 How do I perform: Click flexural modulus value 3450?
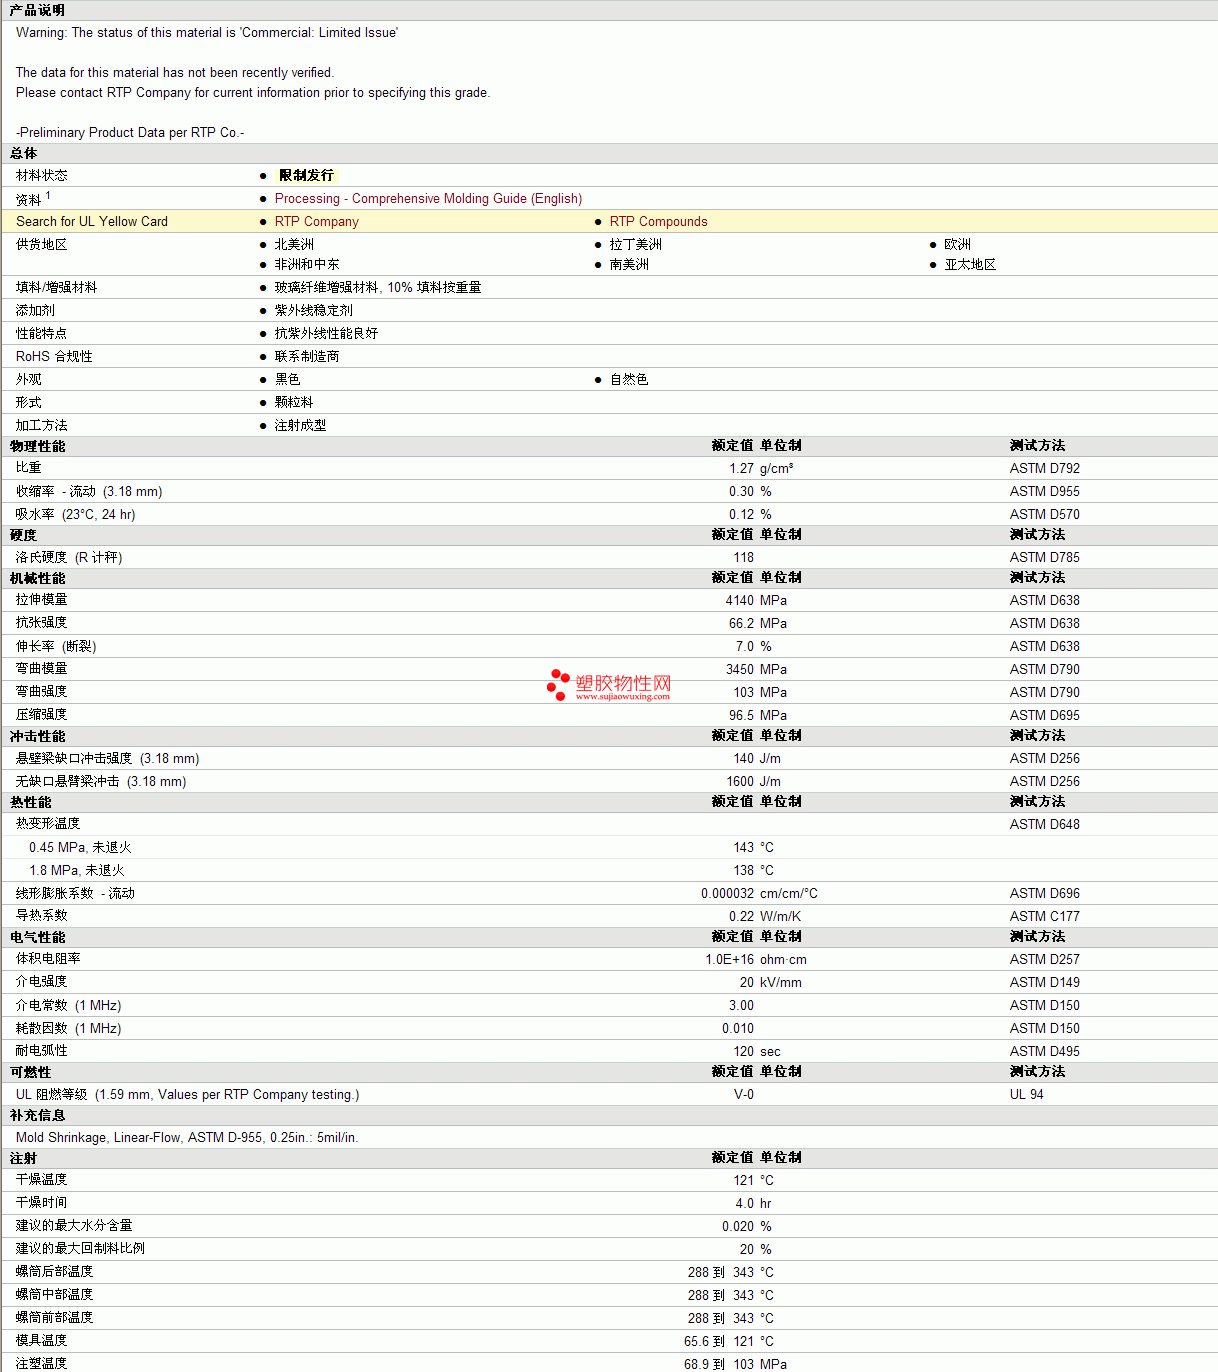pos(739,669)
